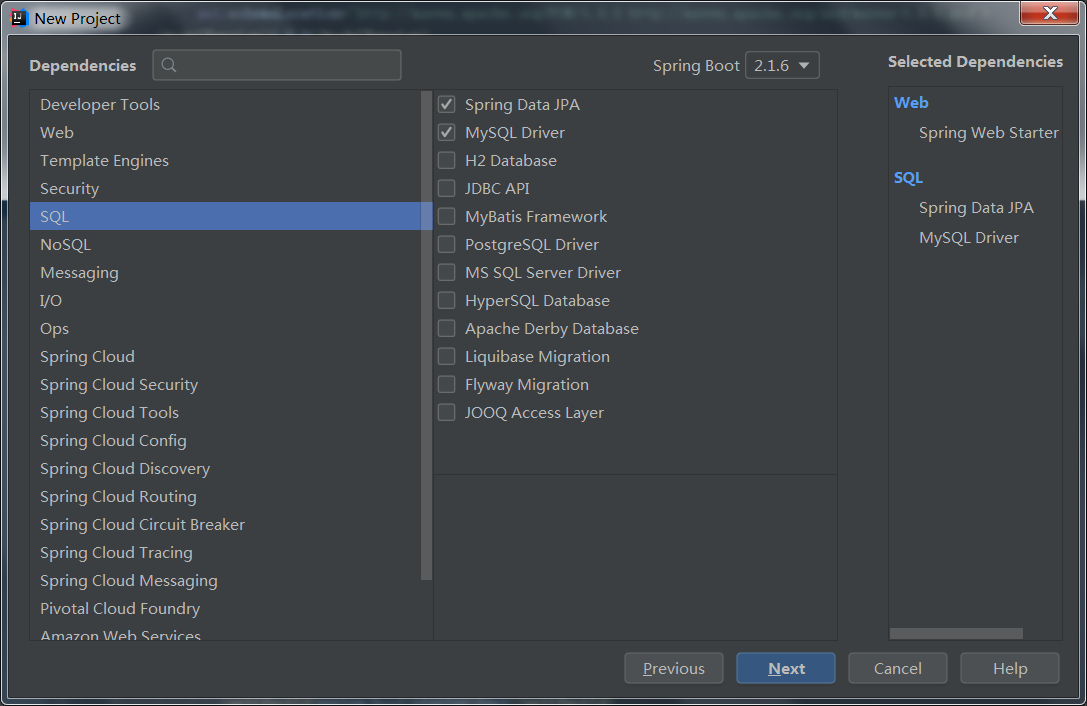Open the Spring Boot version dropdown

[782, 65]
